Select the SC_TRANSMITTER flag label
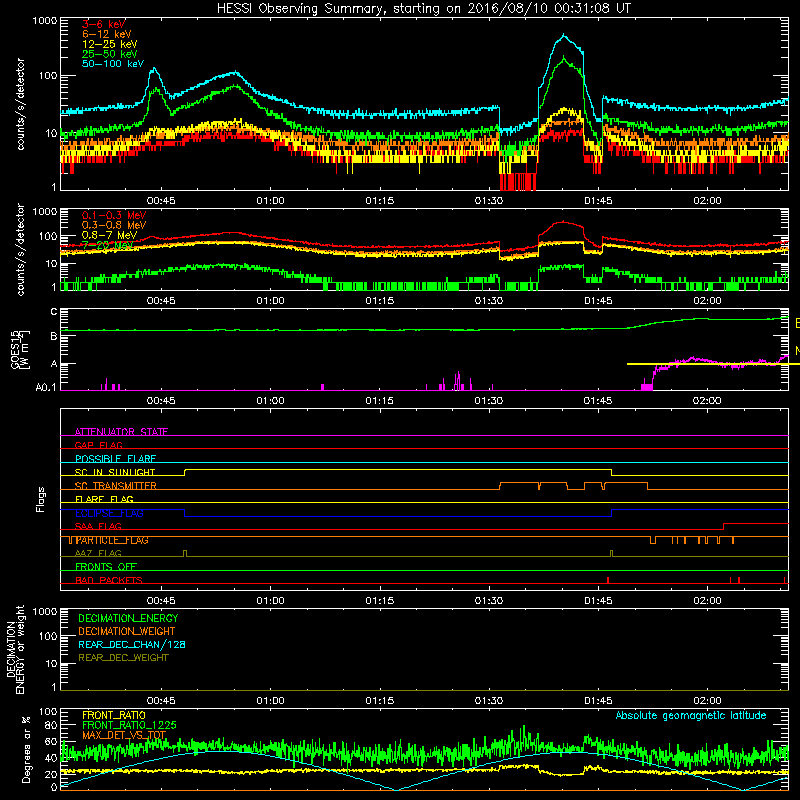 pos(115,485)
